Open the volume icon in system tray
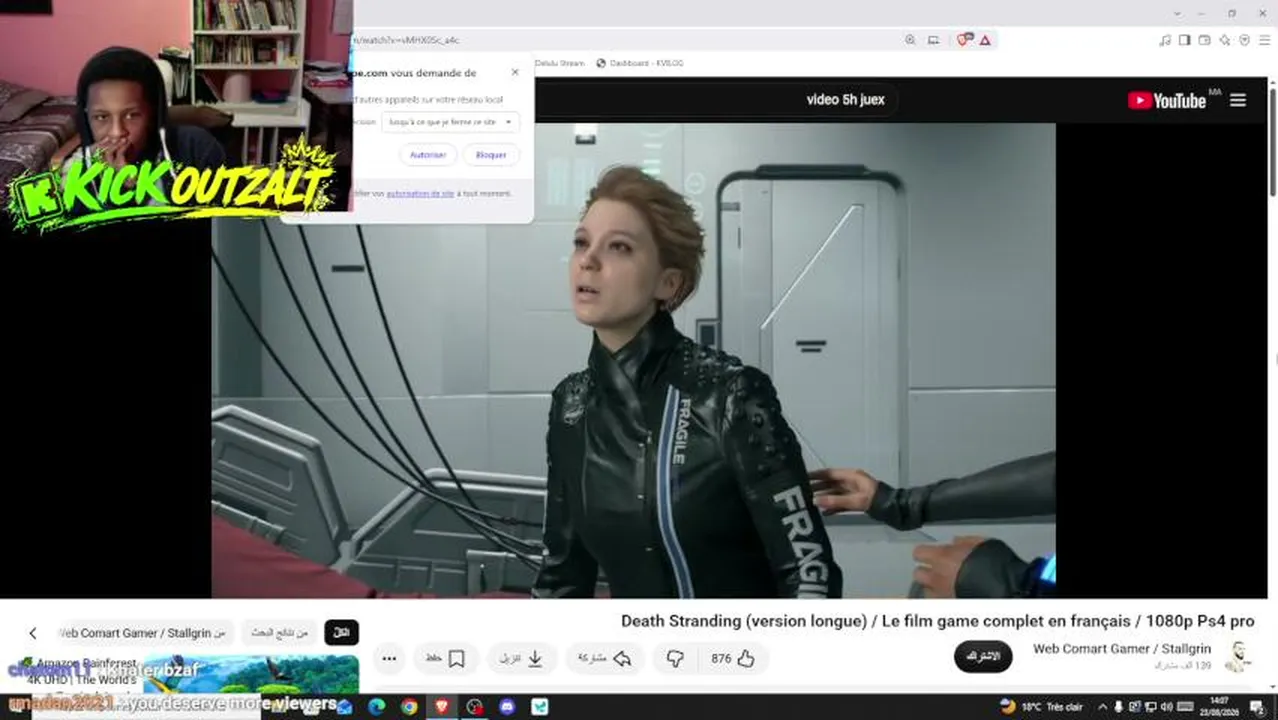The height and width of the screenshot is (720, 1278). click(x=1166, y=707)
